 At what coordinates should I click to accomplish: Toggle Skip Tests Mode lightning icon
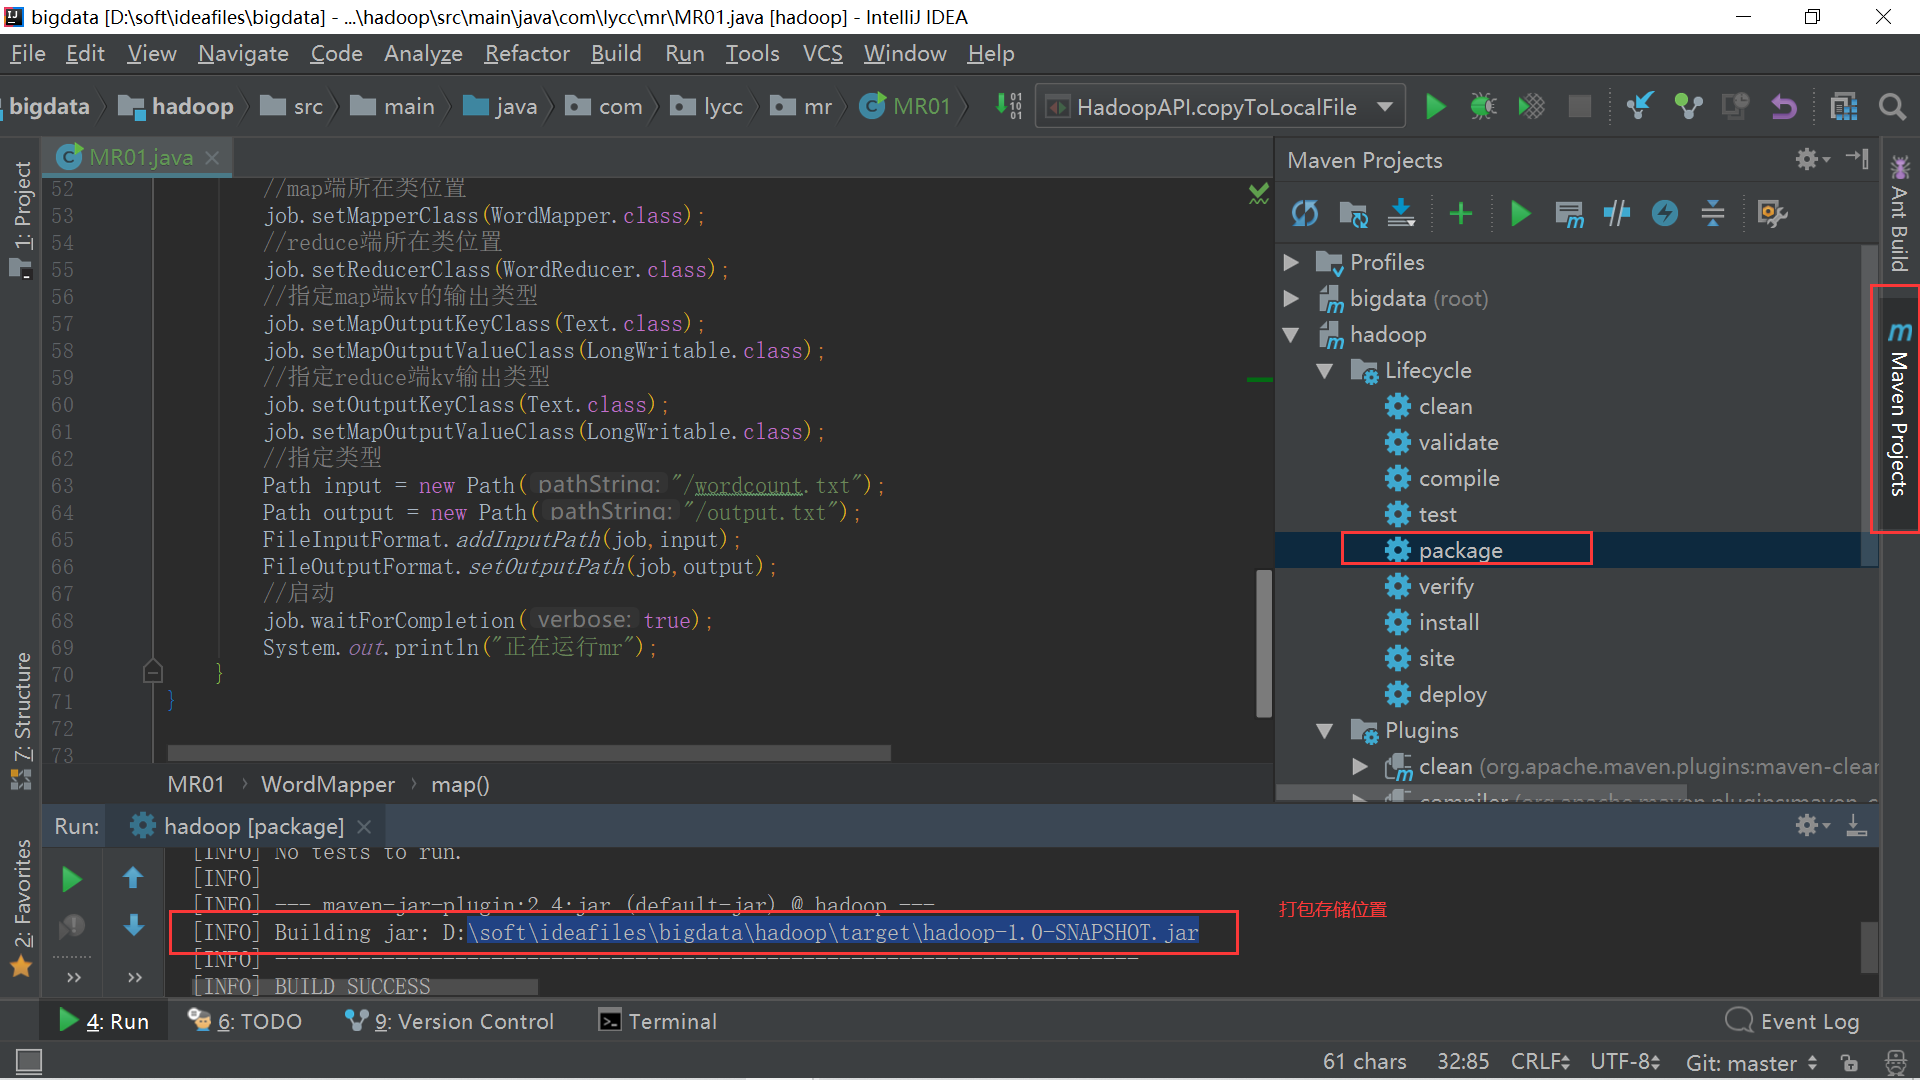point(1664,213)
